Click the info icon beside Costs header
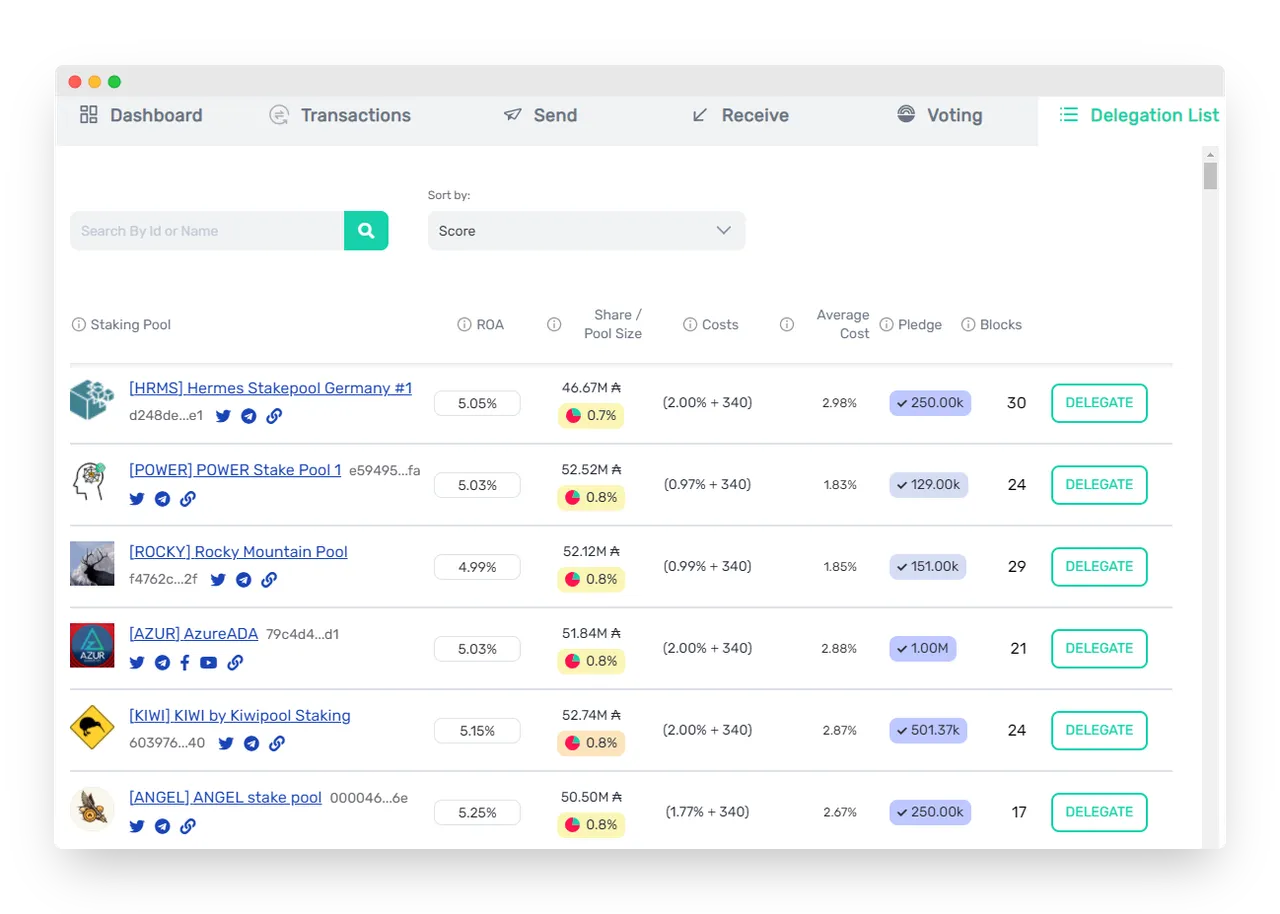 [690, 325]
